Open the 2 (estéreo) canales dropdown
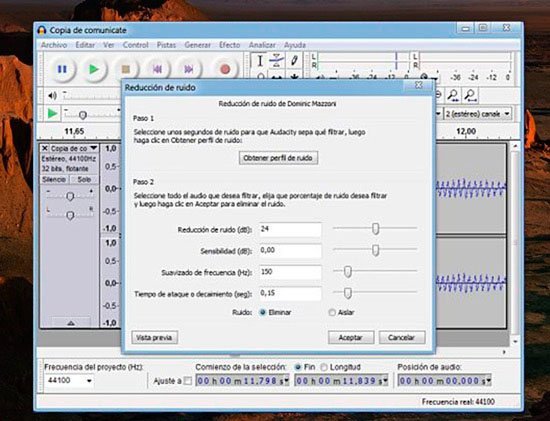The width and height of the screenshot is (550, 421). [x=478, y=114]
